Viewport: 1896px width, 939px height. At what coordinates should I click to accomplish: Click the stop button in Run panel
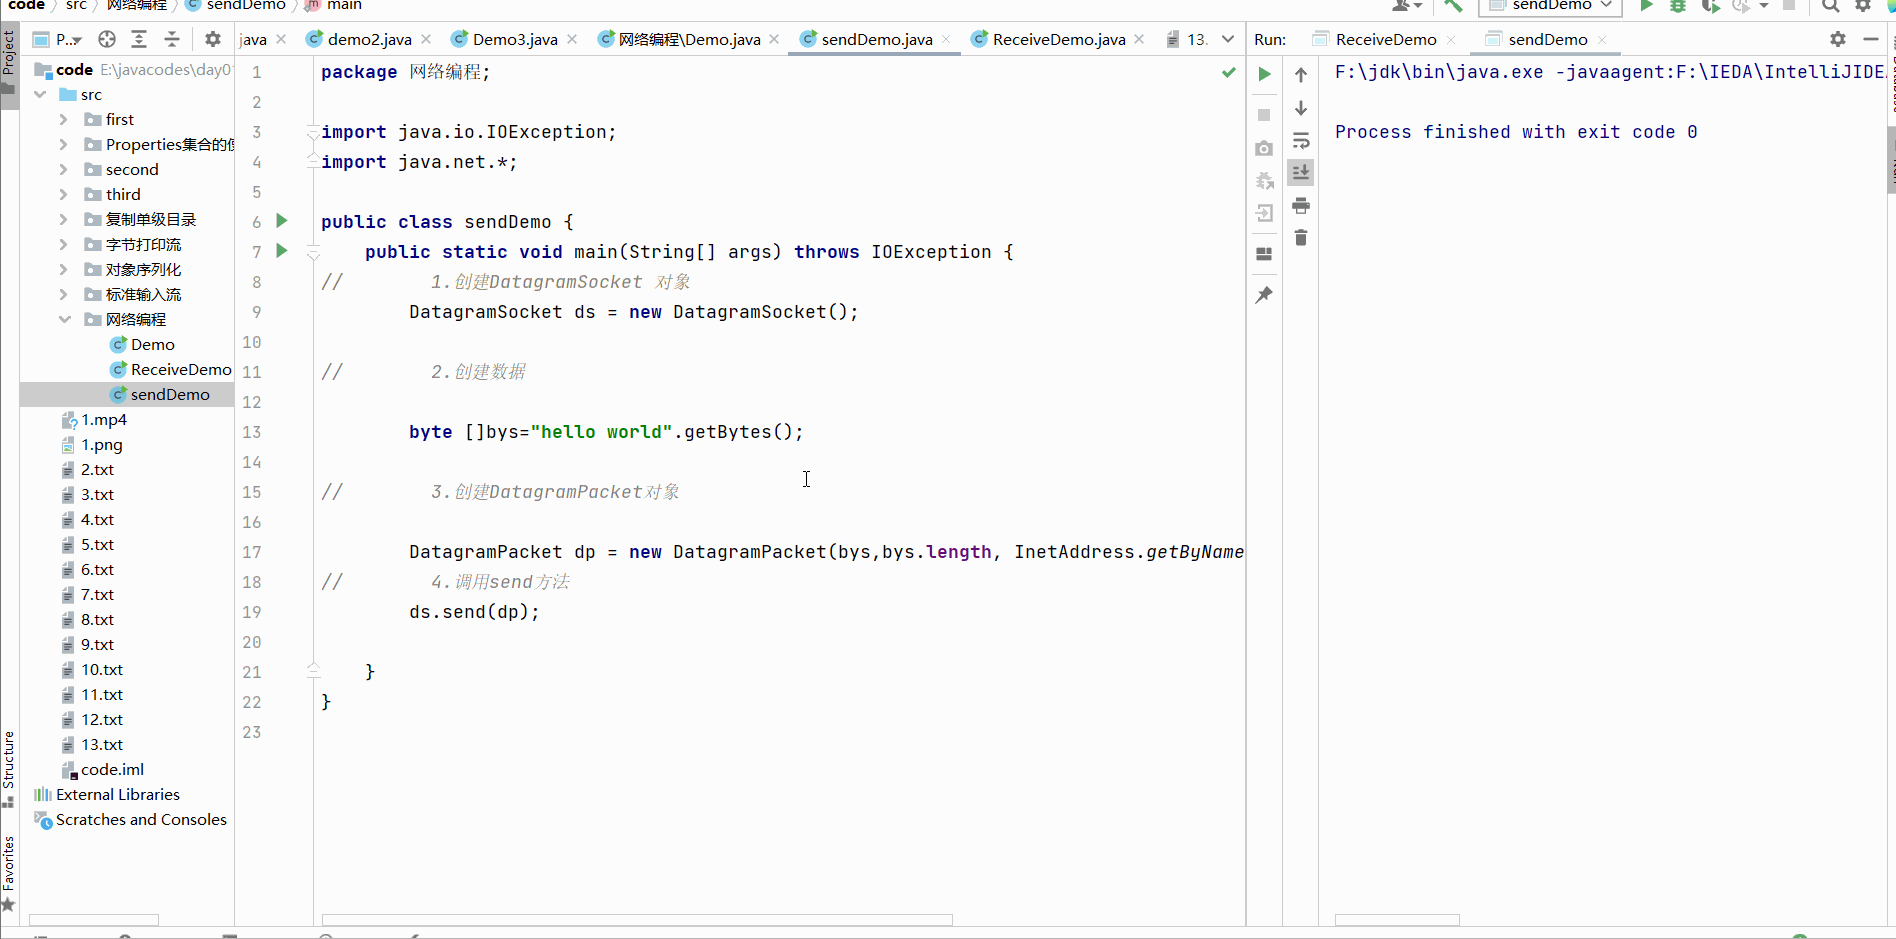pyautogui.click(x=1264, y=115)
